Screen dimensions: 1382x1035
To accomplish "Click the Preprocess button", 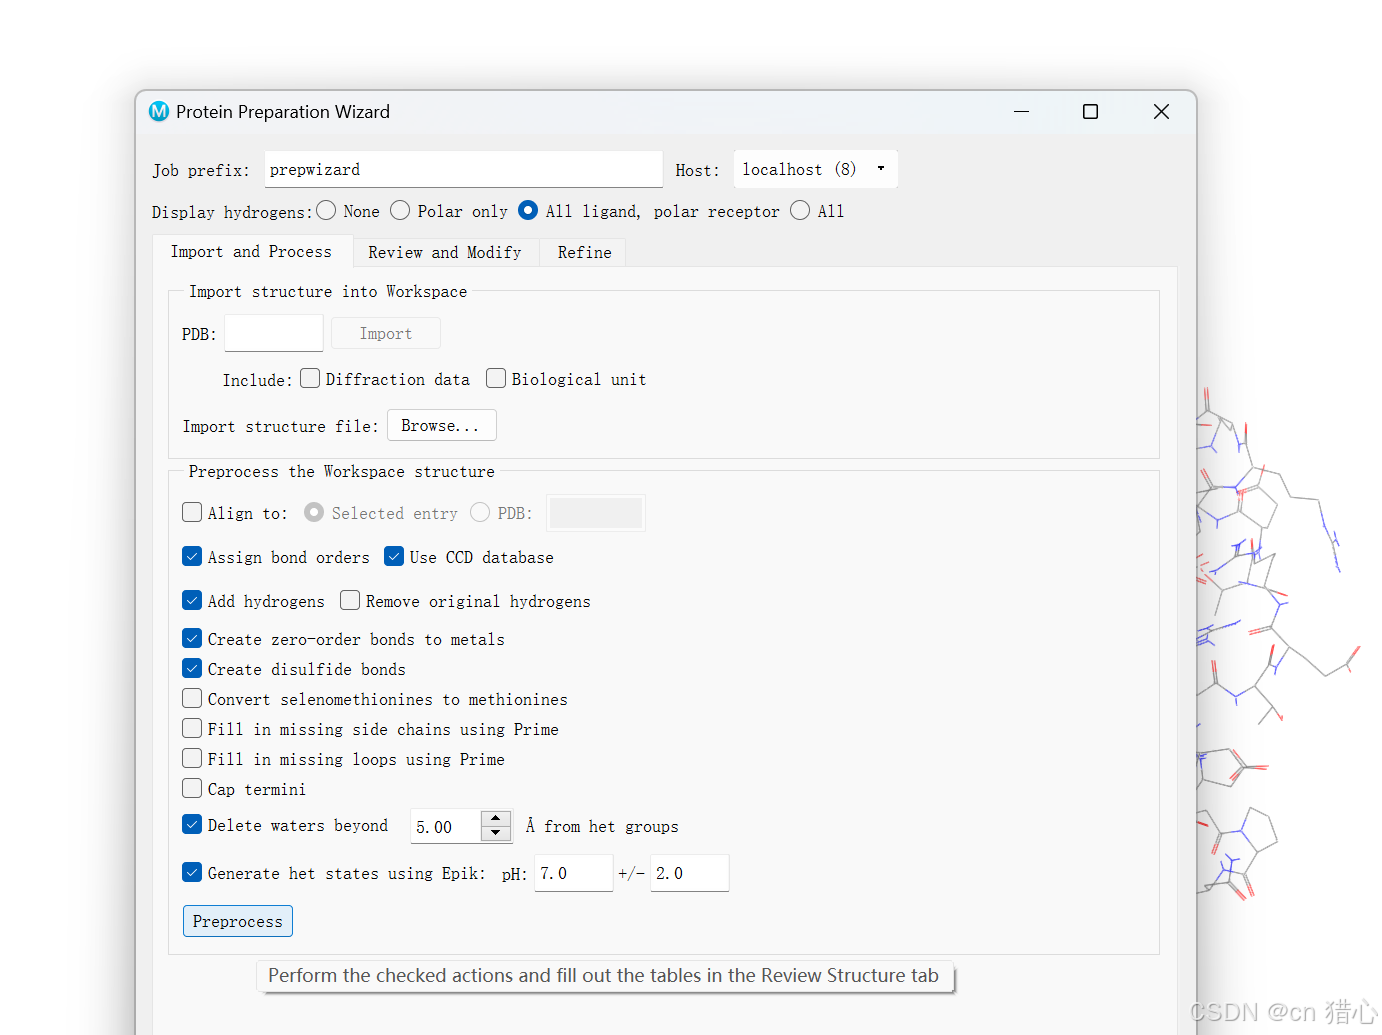I will pos(238,921).
